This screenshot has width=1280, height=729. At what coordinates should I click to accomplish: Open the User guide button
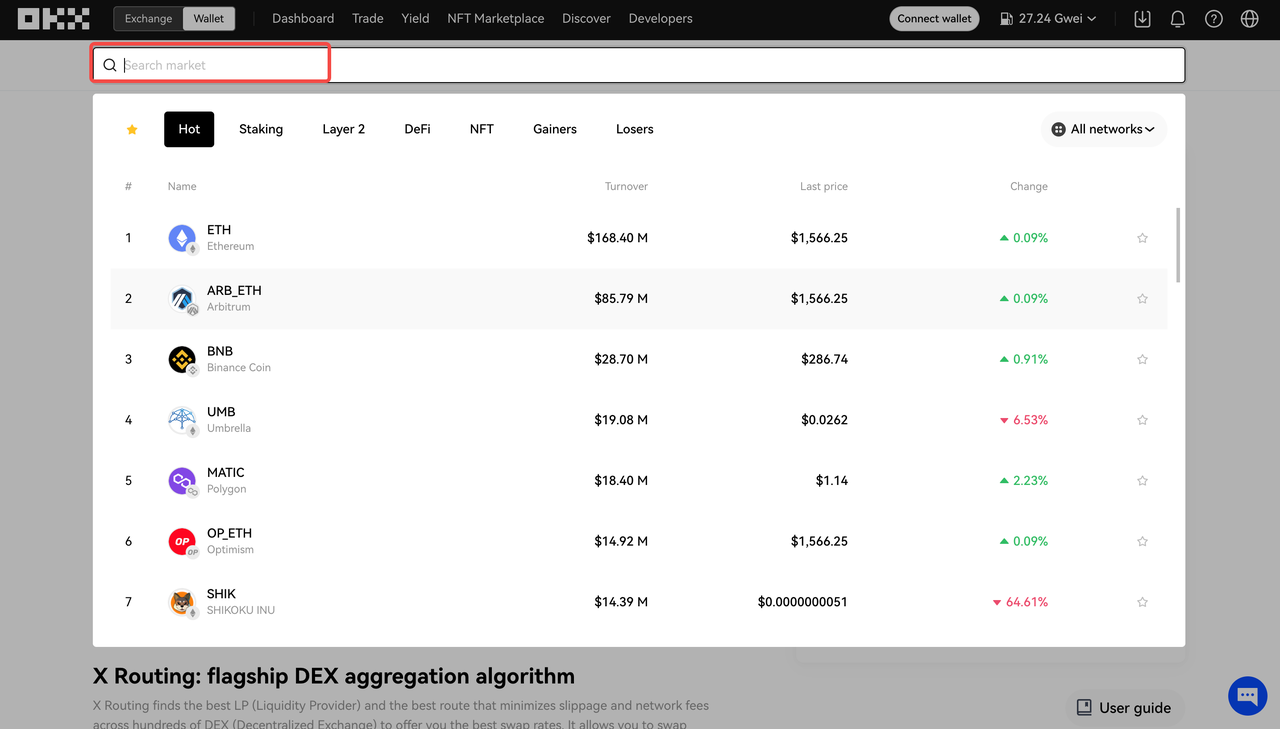[1123, 708]
